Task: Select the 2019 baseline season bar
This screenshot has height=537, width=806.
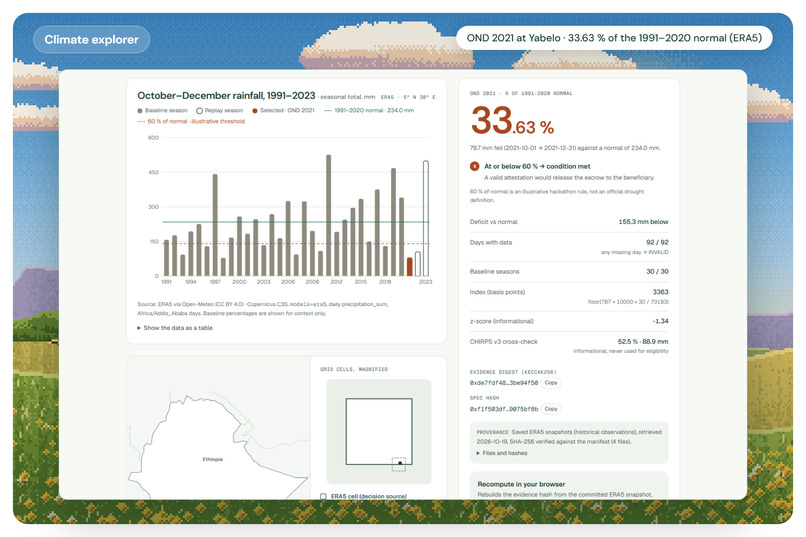Action: click(x=393, y=222)
